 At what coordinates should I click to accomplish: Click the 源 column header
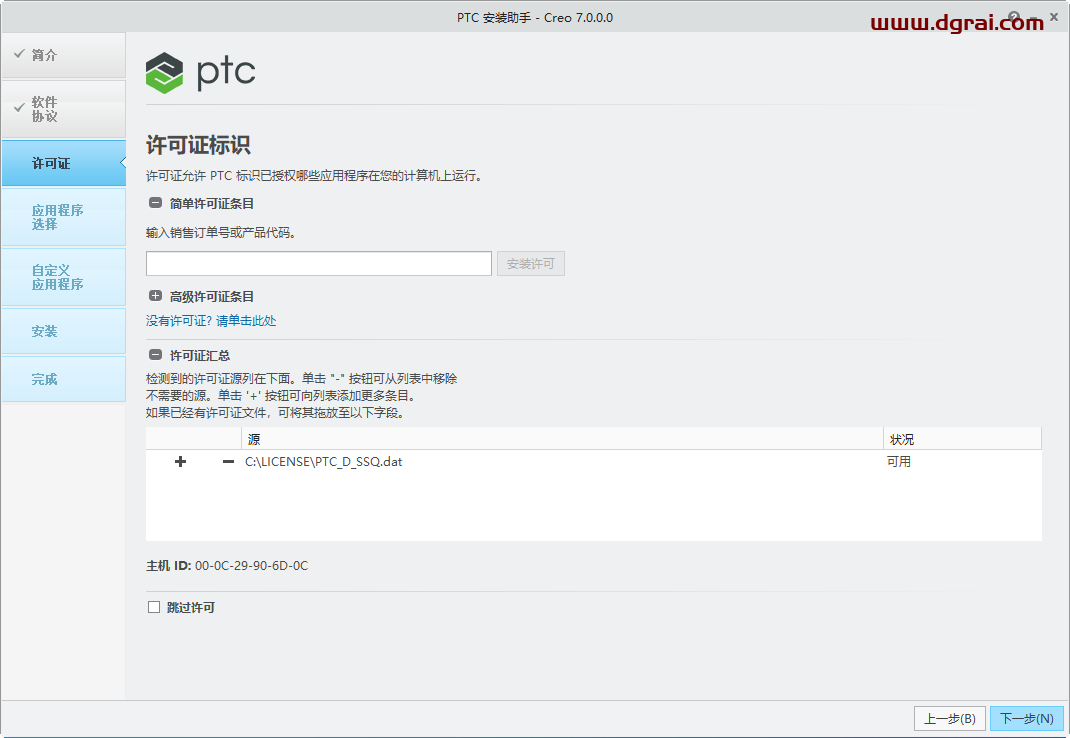point(562,439)
